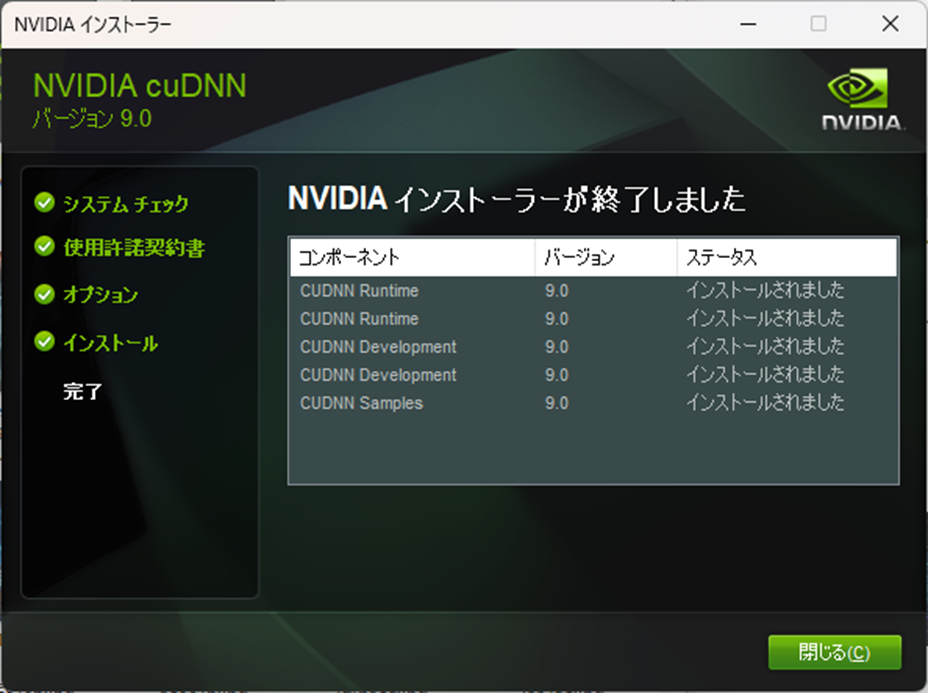Click the green check icon beside 使用許諾契約書
The image size is (928, 693).
point(43,247)
